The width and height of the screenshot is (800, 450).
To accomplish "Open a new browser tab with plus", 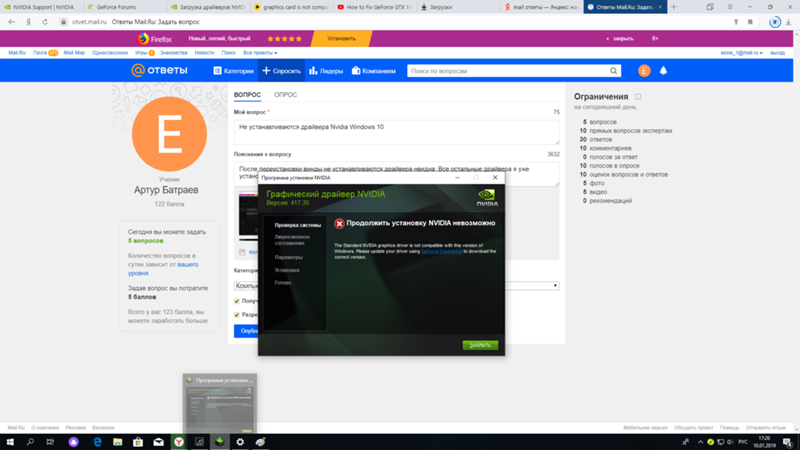I will click(x=674, y=7).
